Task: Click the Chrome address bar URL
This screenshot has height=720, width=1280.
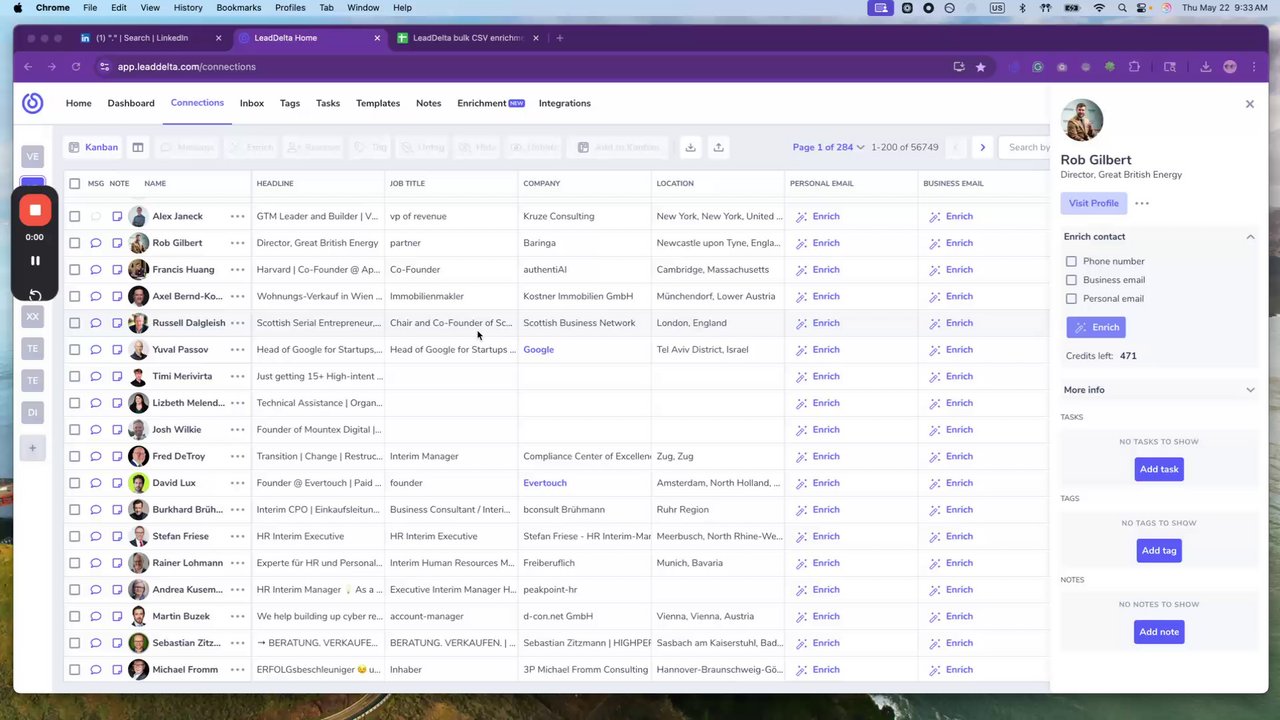Action: [187, 67]
